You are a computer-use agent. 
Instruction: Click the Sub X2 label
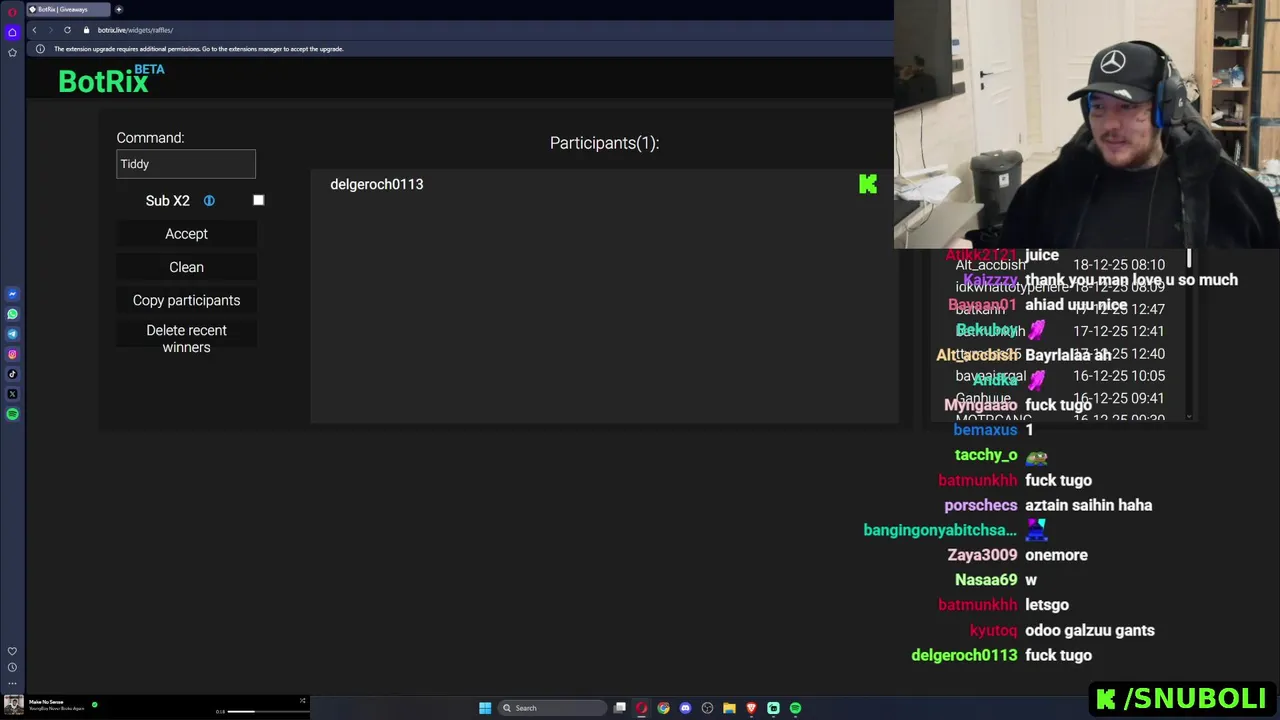pos(167,201)
